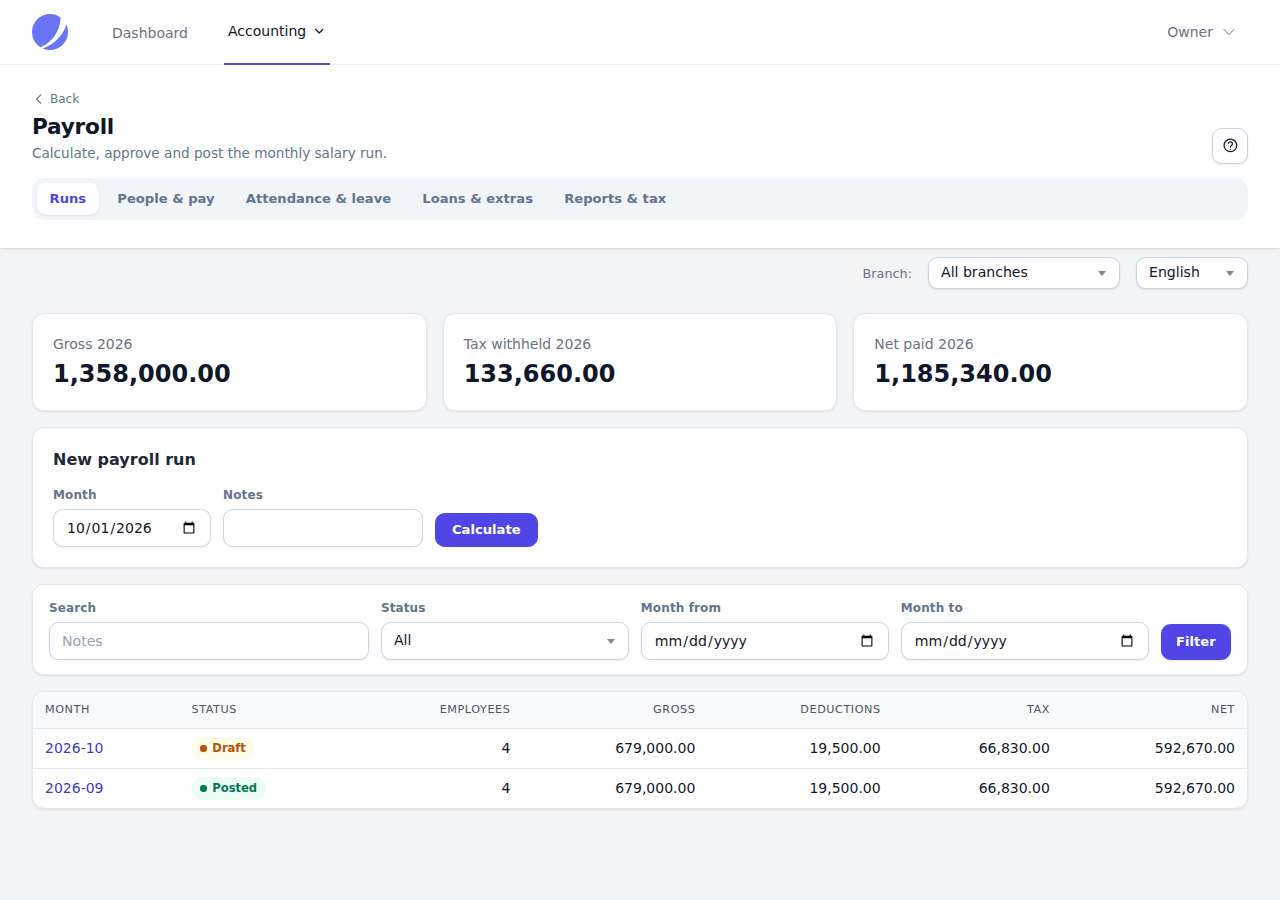Click the Tax withheld value 133,660.00
1280x900 pixels.
pos(540,374)
